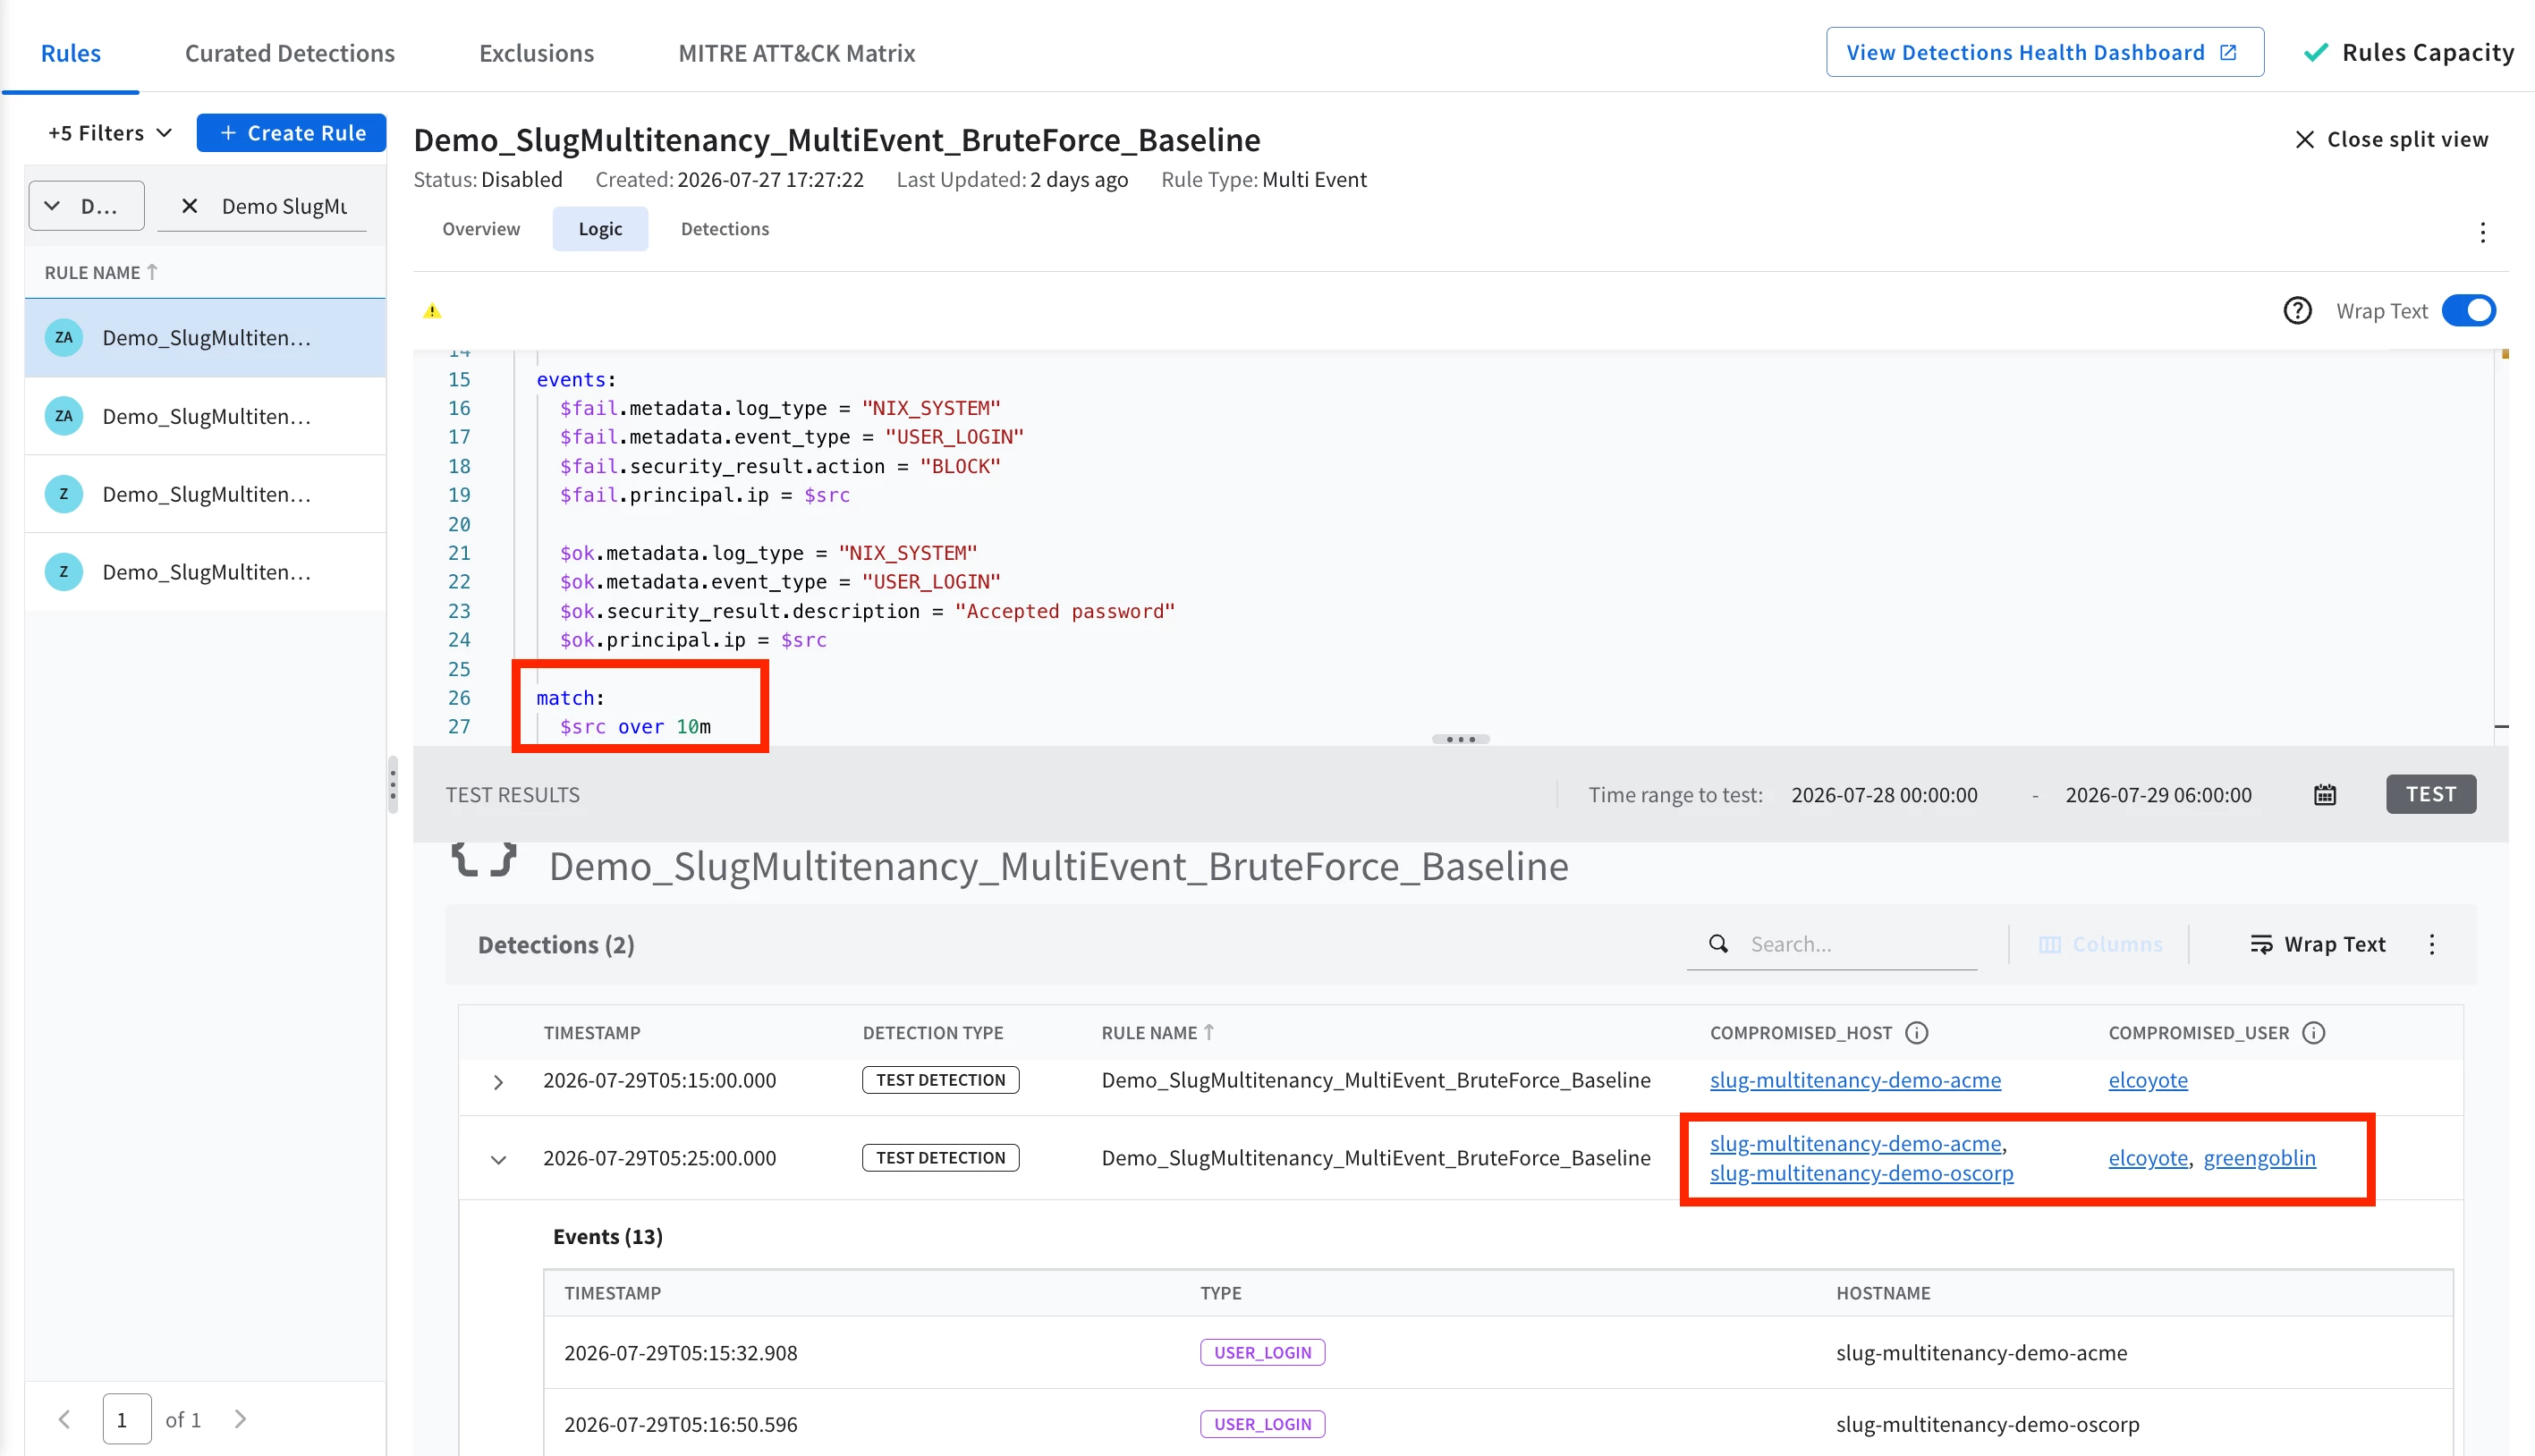This screenshot has width=2535, height=1456.
Task: Click the split-view vertical divider handle
Action: (x=393, y=785)
